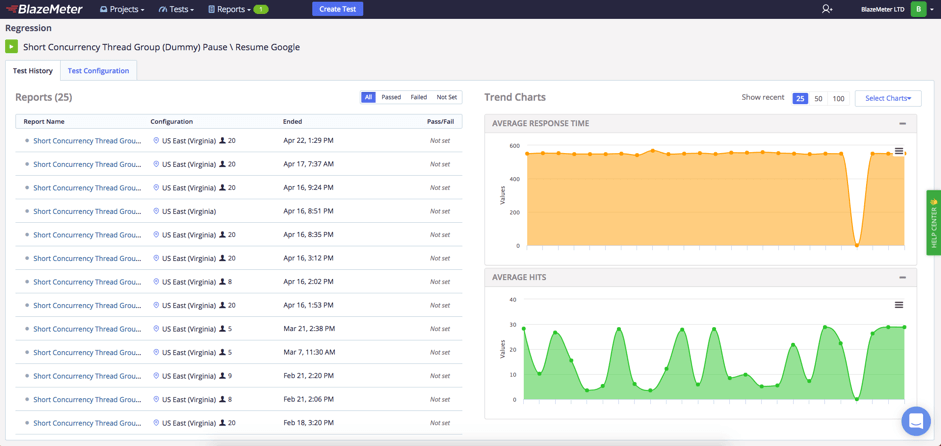Filter reports by Failed

pyautogui.click(x=419, y=97)
